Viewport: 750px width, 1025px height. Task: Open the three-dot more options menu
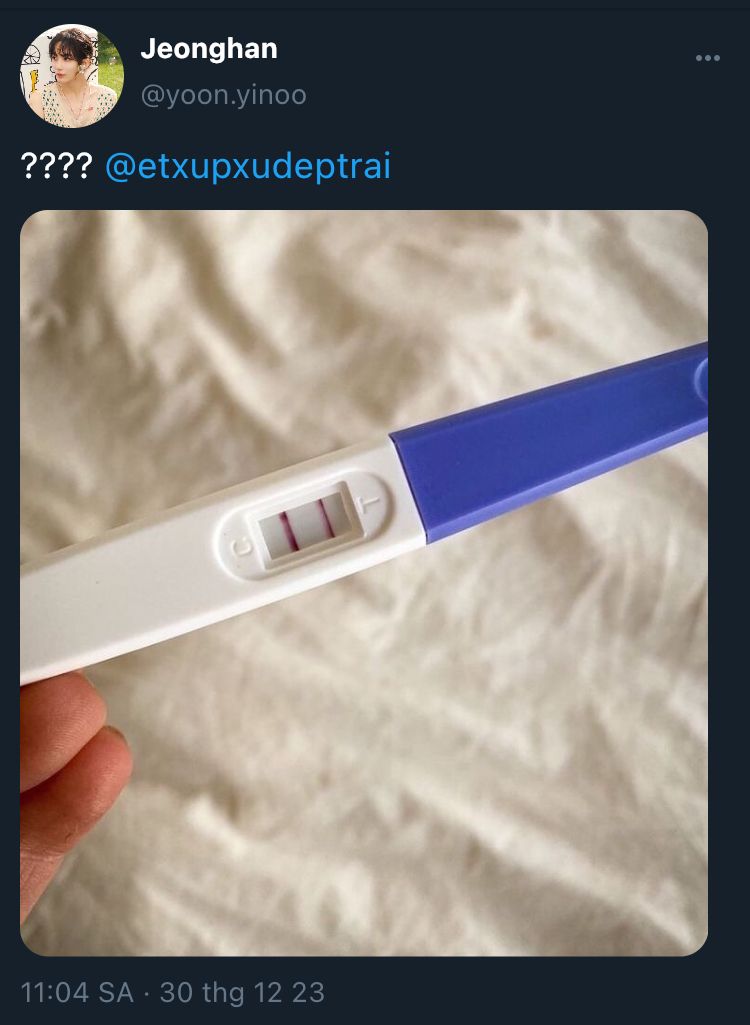pyautogui.click(x=707, y=59)
